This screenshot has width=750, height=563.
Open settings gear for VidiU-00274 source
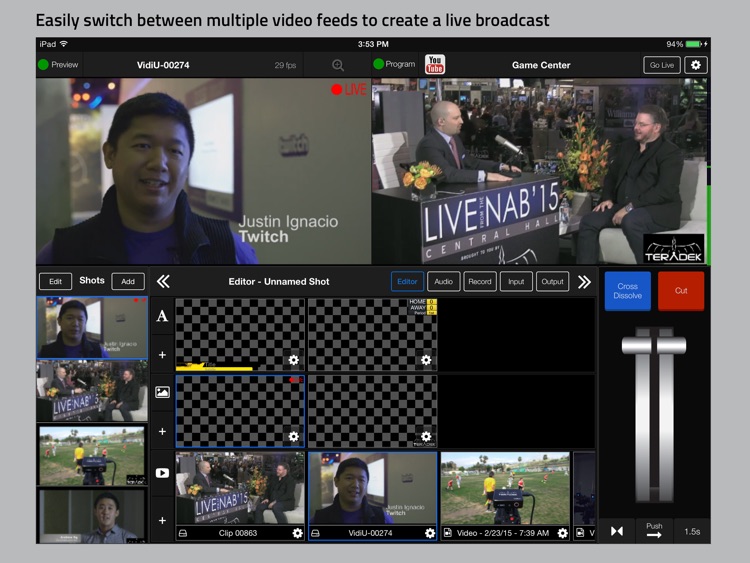tap(430, 533)
